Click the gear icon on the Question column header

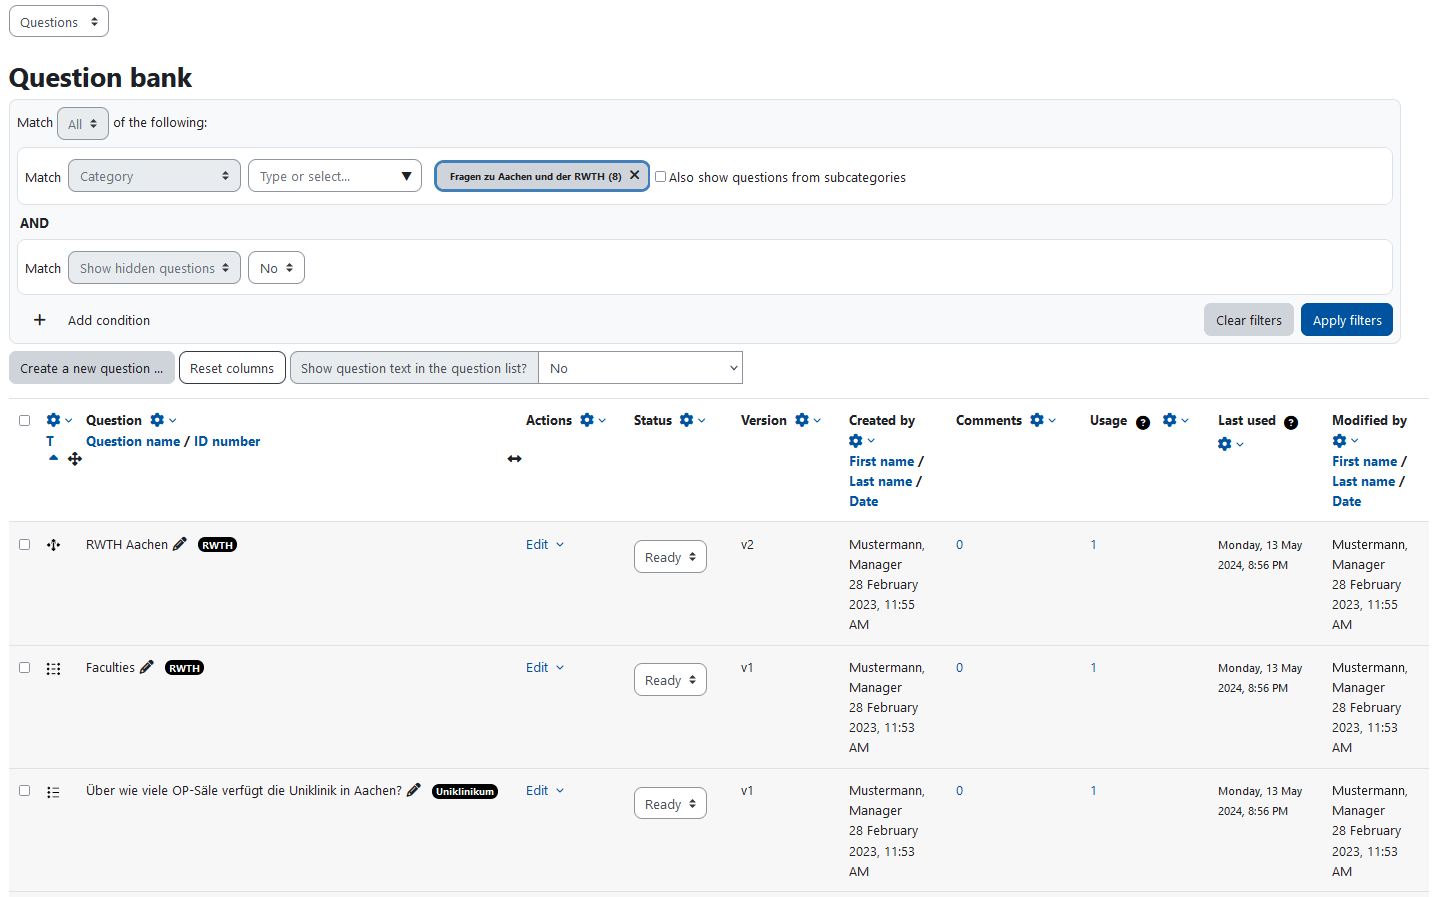157,419
